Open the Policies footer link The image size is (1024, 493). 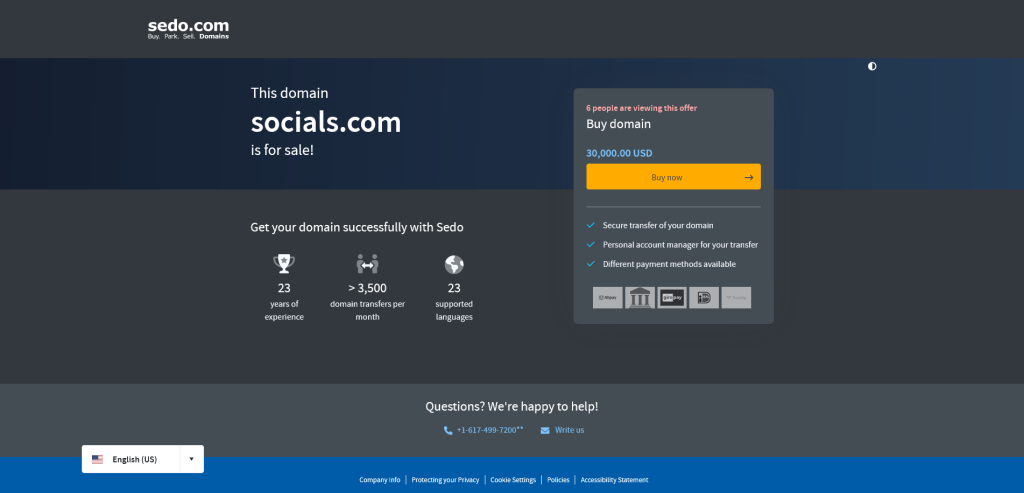coord(558,480)
